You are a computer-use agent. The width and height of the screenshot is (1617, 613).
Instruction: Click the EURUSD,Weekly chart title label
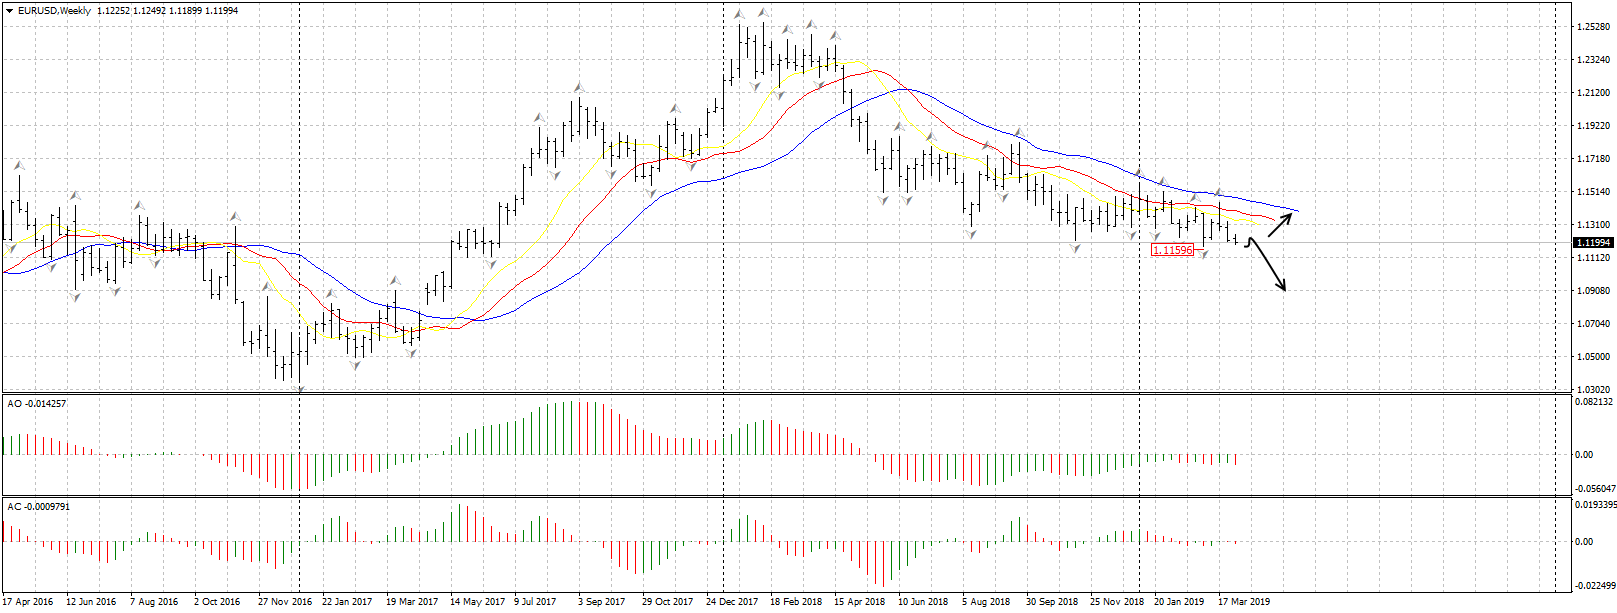click(55, 10)
